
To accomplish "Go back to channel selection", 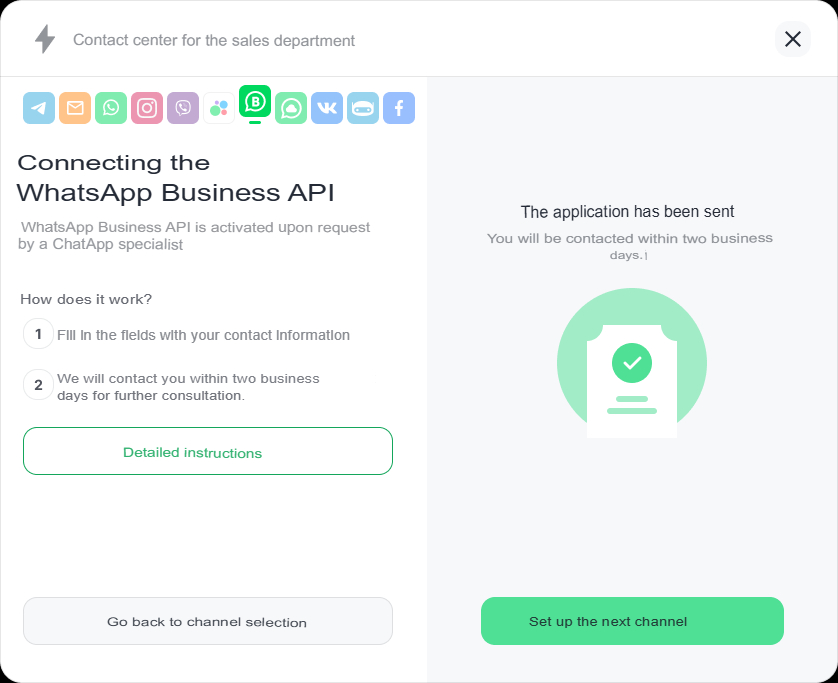I will (208, 621).
